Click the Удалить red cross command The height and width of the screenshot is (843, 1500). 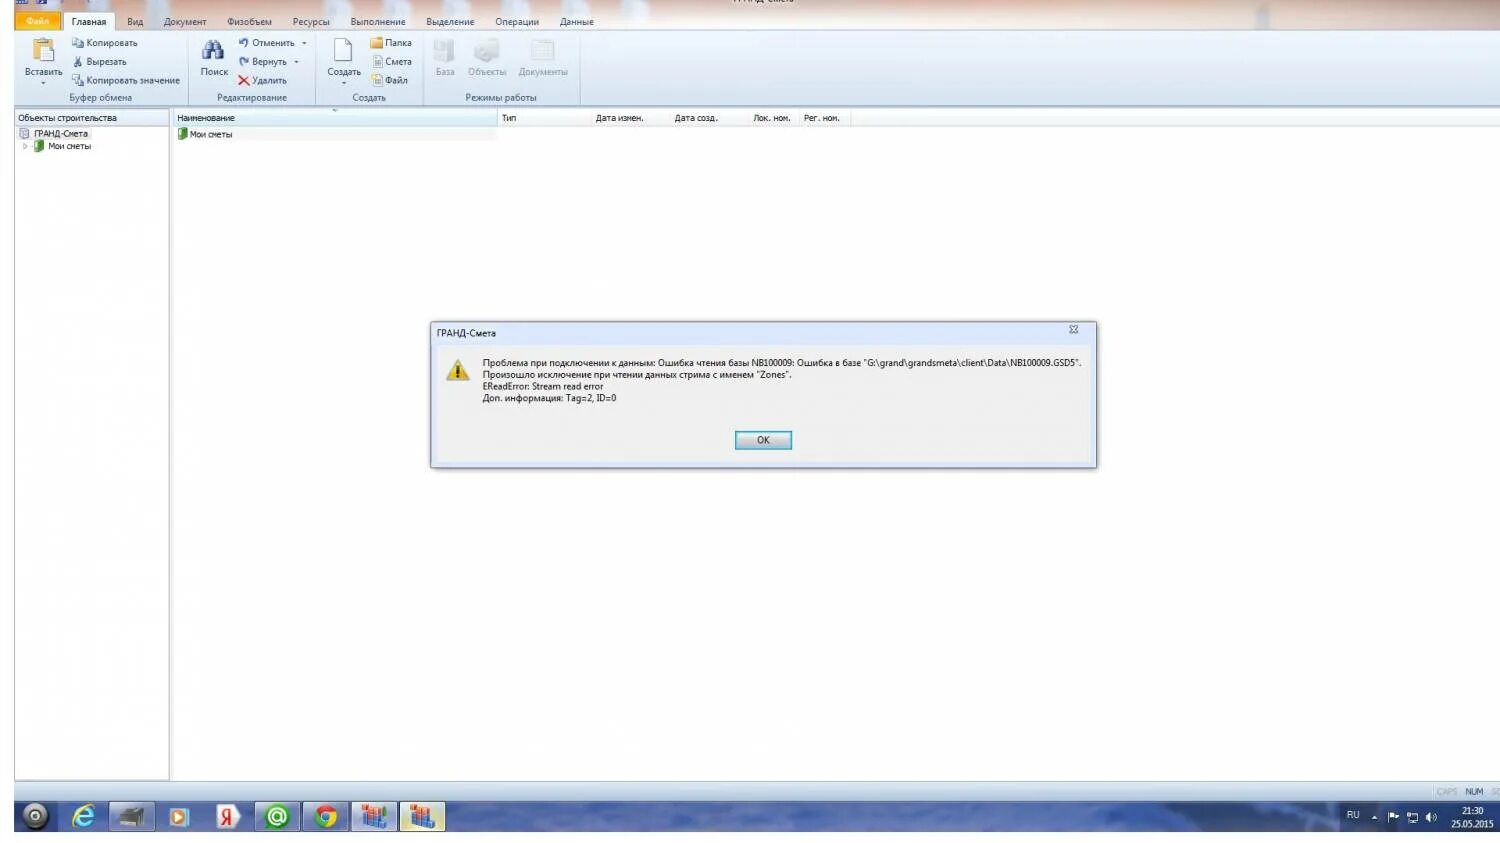[x=262, y=81]
